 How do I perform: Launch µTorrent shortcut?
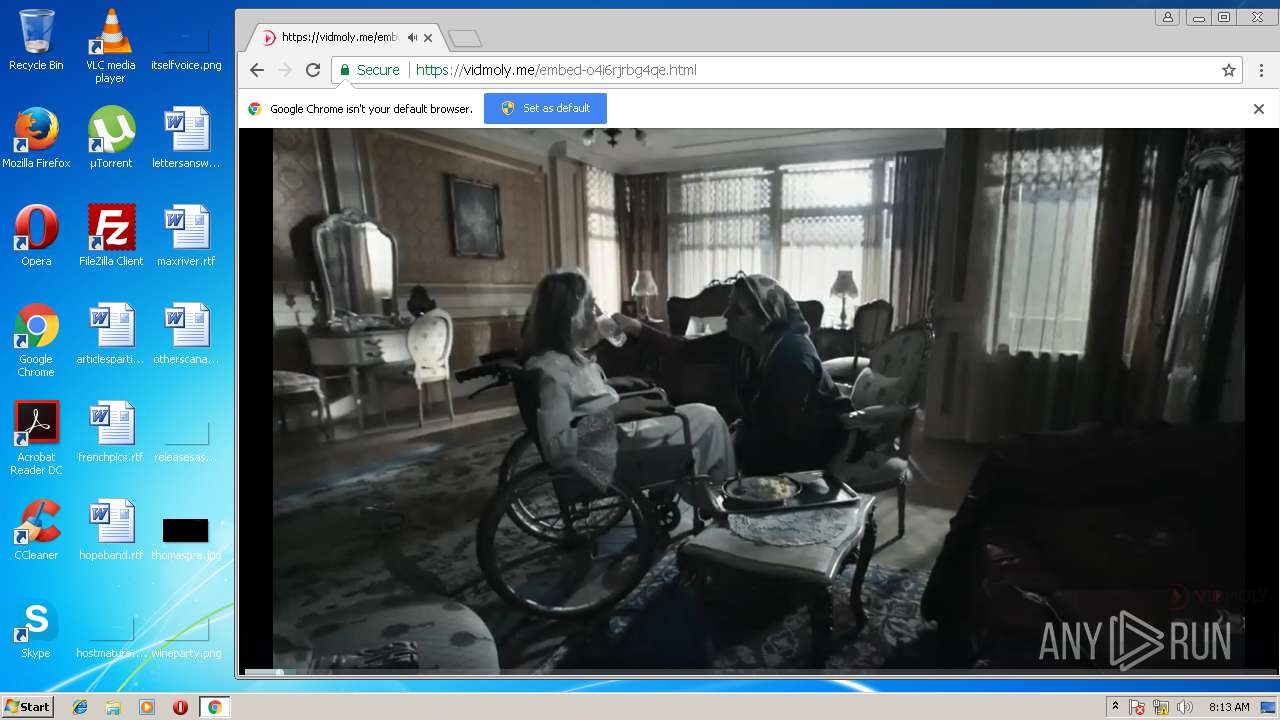111,138
